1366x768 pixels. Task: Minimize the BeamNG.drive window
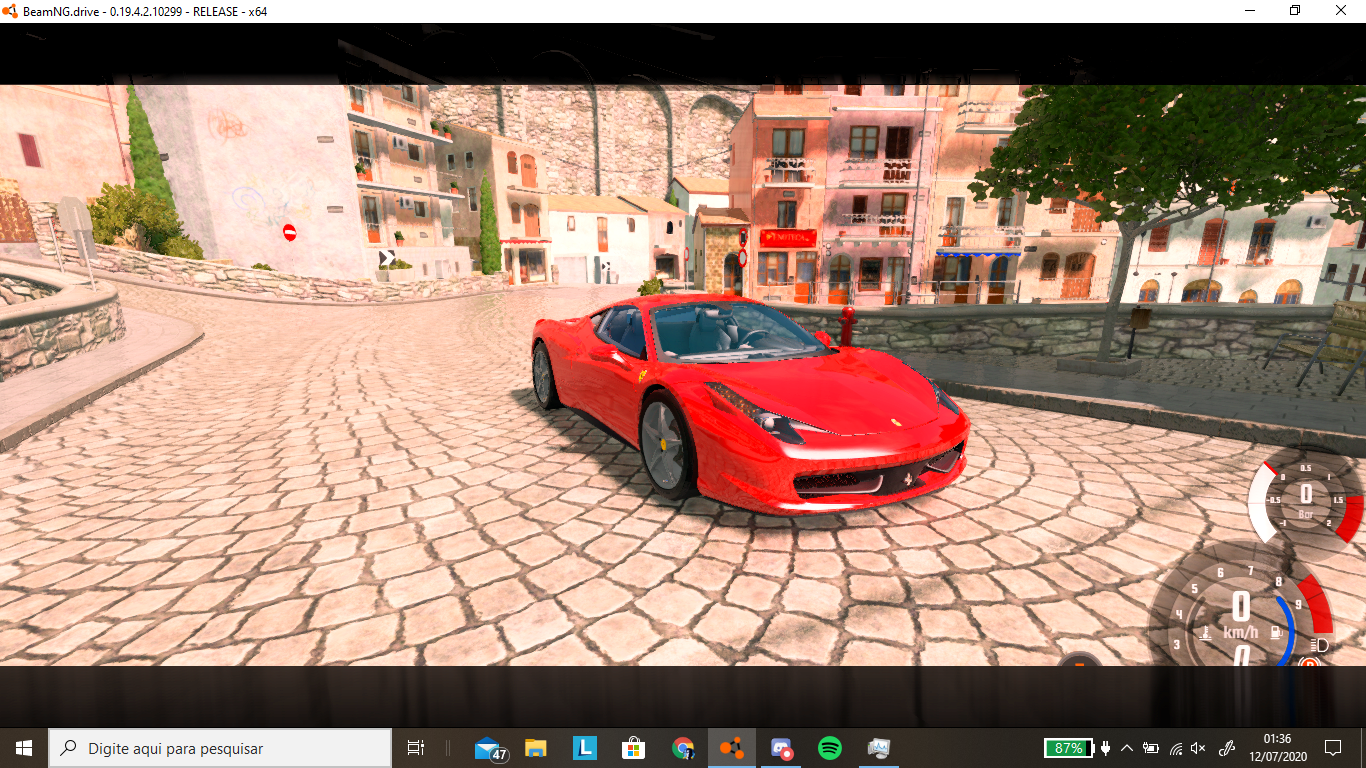(1250, 11)
